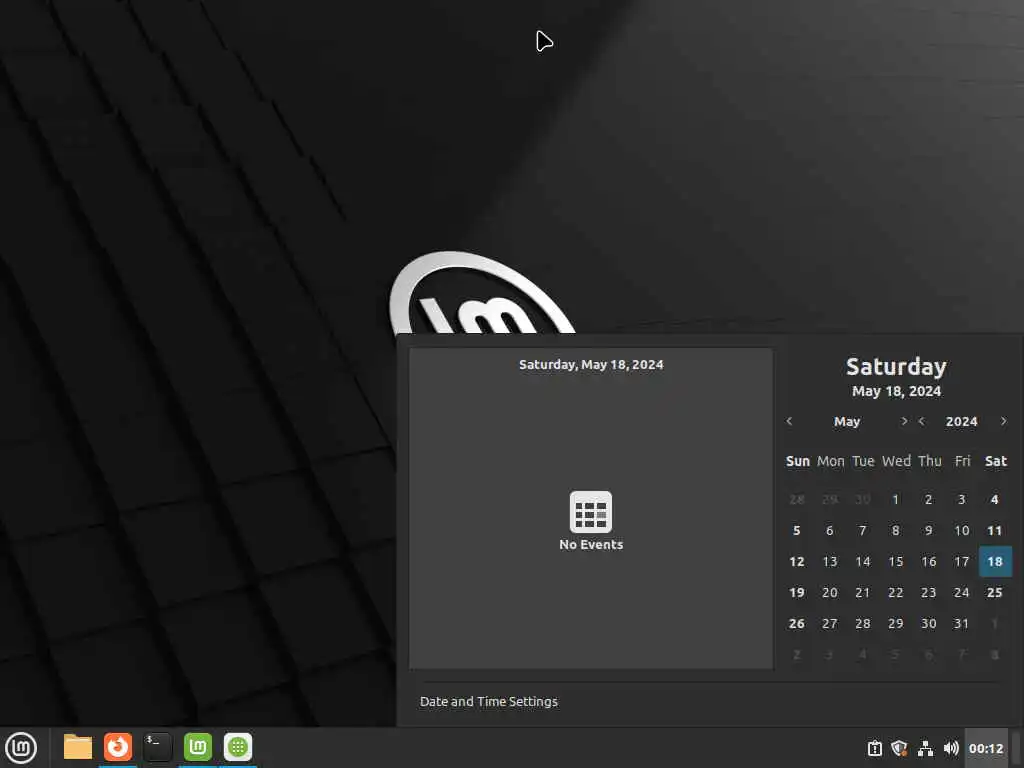Screen dimensions: 1024x768
Task: Open Date and Time Settings
Action: (x=489, y=701)
